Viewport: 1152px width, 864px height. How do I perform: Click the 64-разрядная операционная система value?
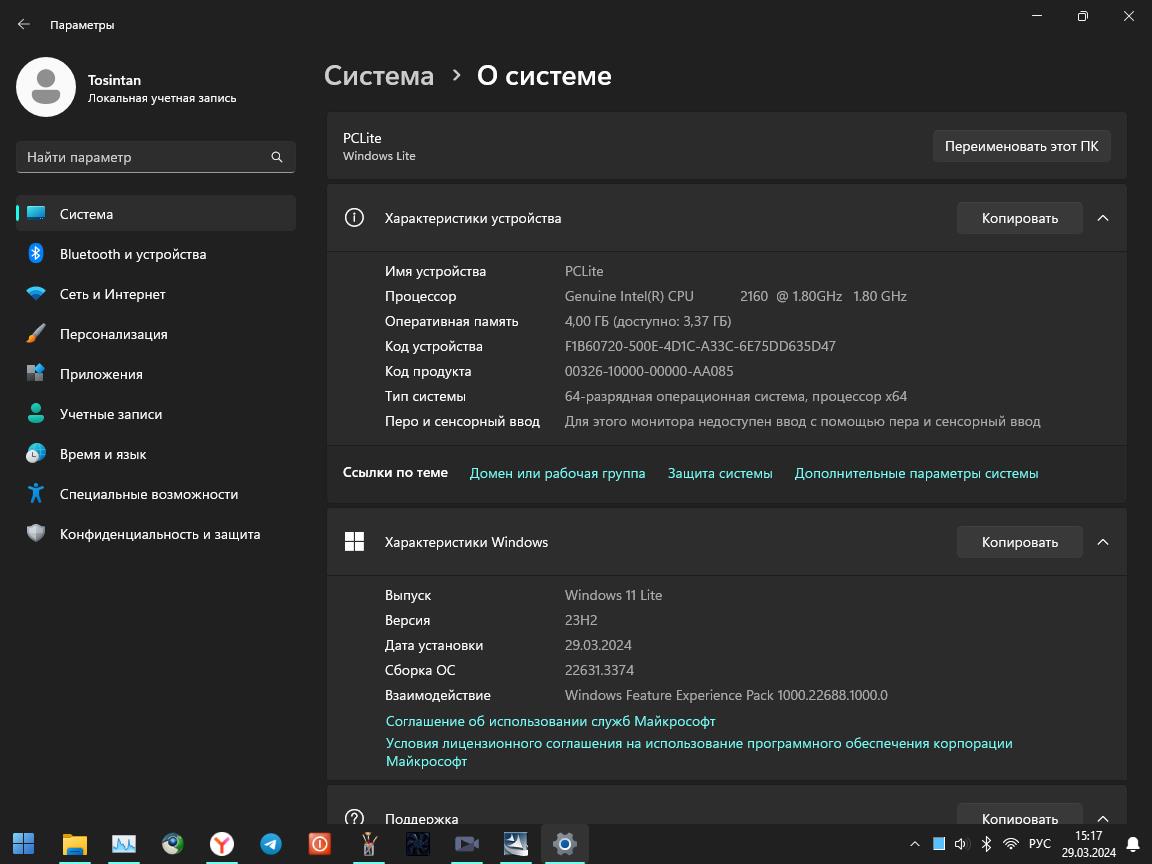pos(735,396)
